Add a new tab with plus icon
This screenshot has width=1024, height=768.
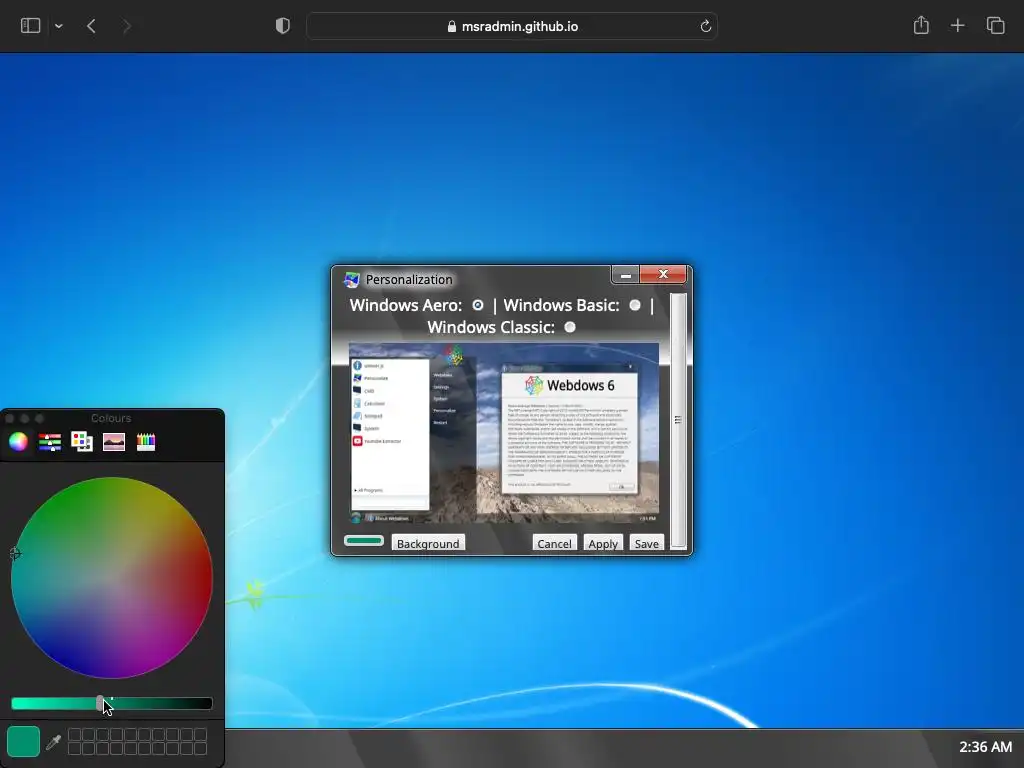click(957, 26)
